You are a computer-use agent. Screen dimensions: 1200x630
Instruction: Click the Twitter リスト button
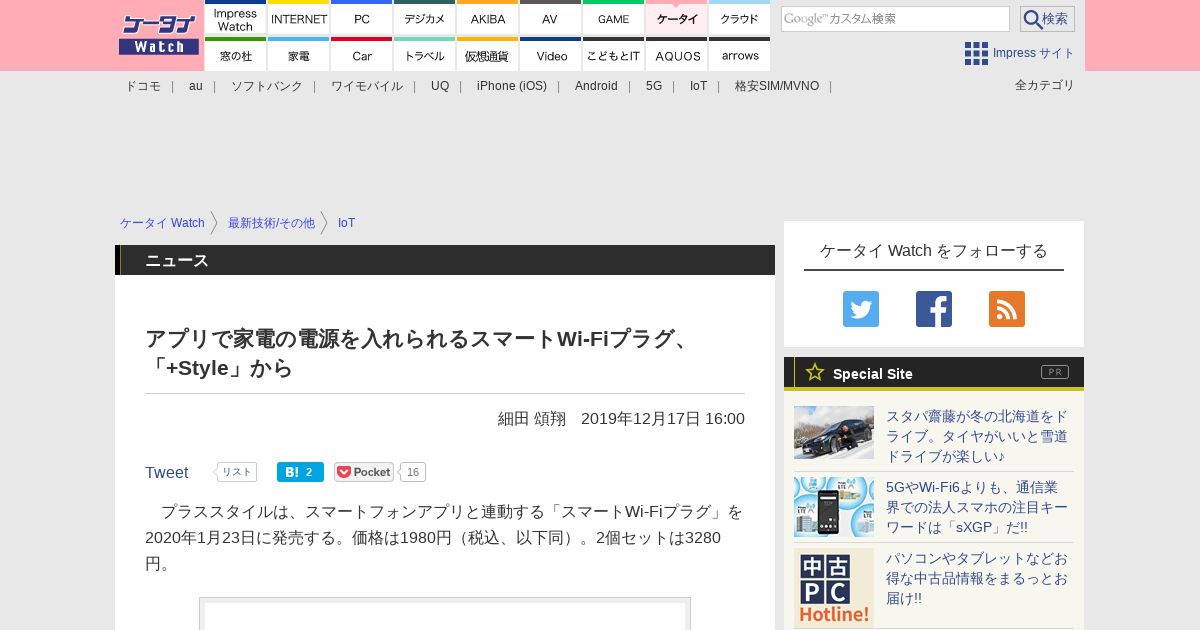tap(236, 472)
